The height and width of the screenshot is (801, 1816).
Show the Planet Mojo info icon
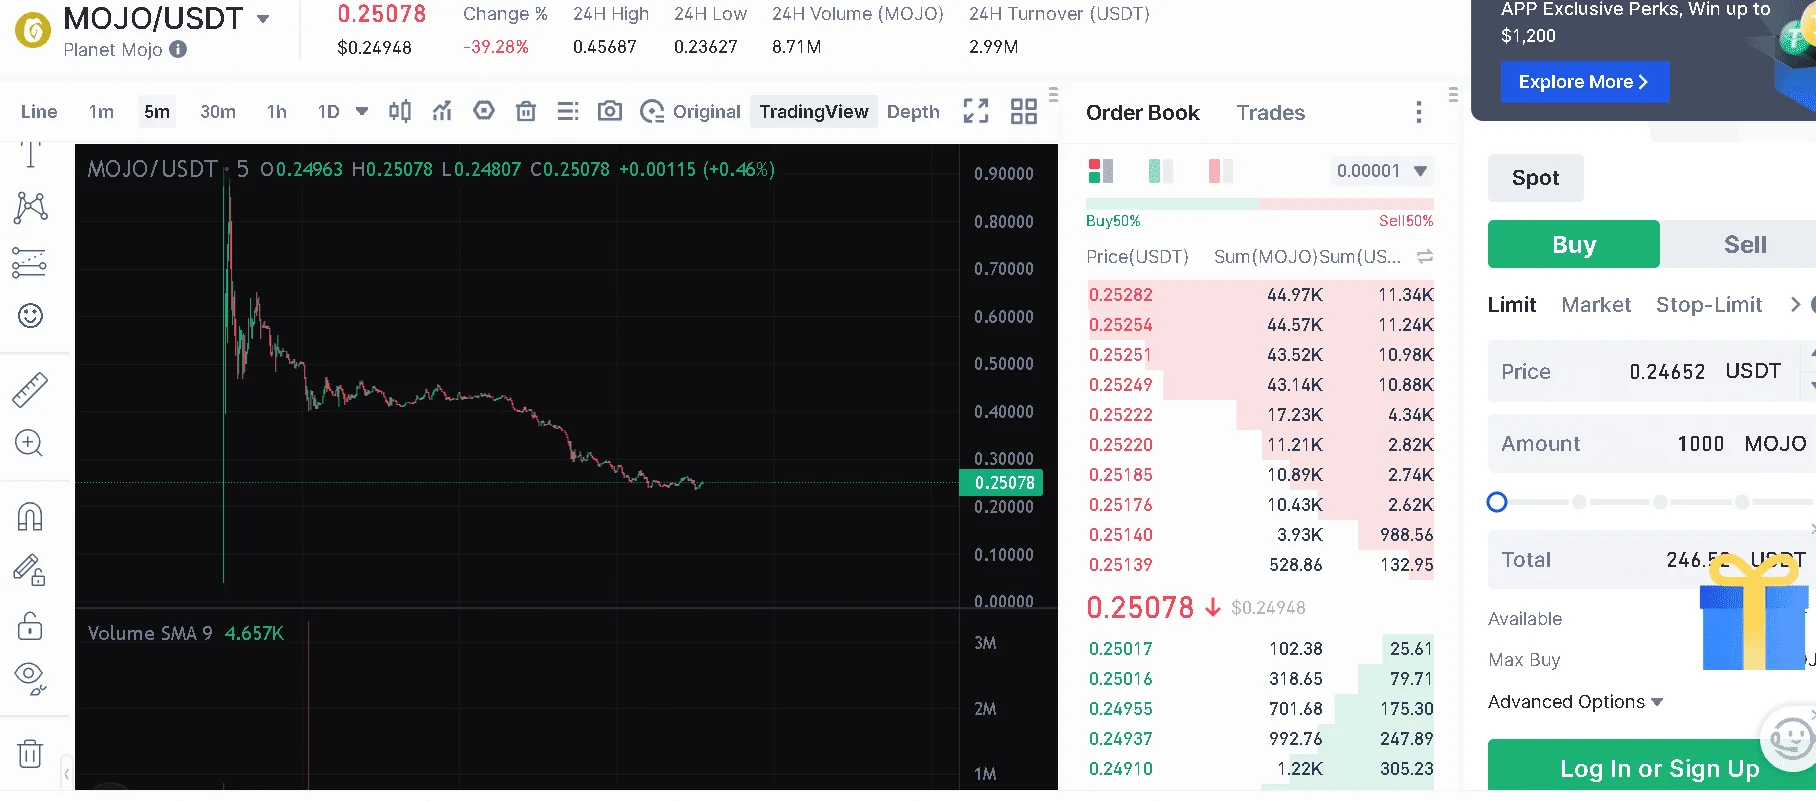point(178,49)
